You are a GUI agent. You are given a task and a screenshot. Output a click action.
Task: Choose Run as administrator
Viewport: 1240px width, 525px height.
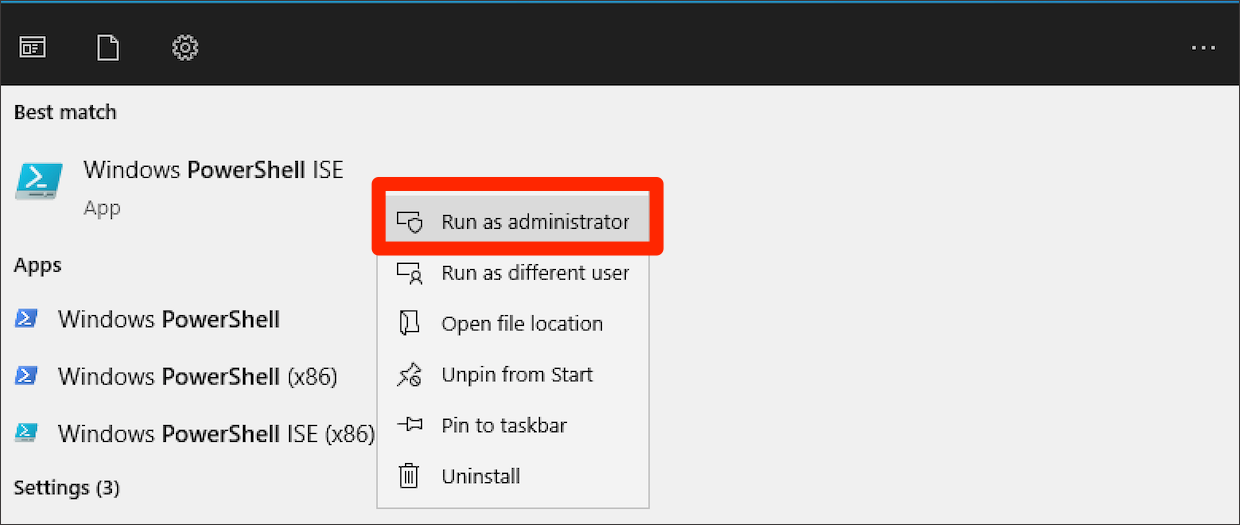tap(535, 222)
